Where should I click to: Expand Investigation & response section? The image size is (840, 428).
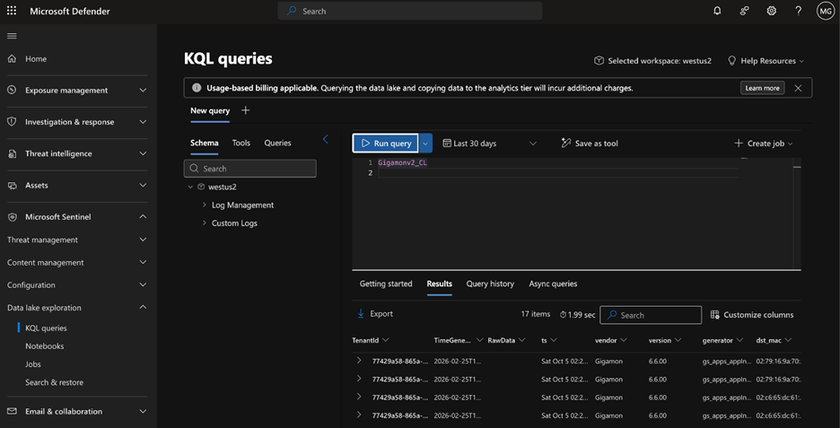coord(142,122)
